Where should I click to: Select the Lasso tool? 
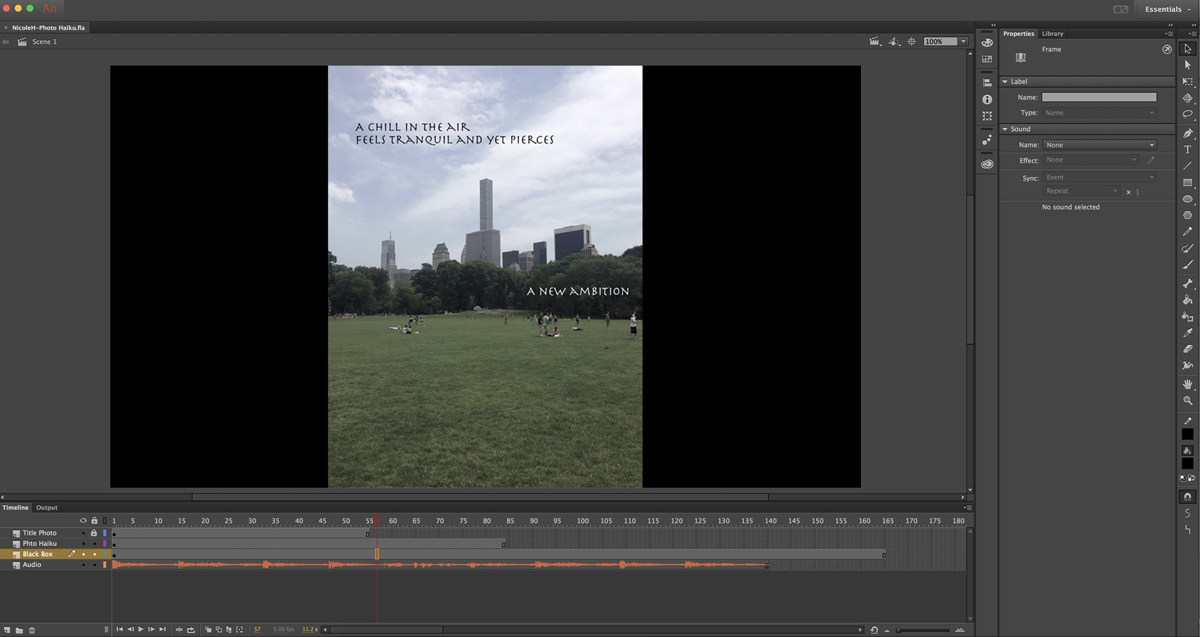tap(1187, 114)
